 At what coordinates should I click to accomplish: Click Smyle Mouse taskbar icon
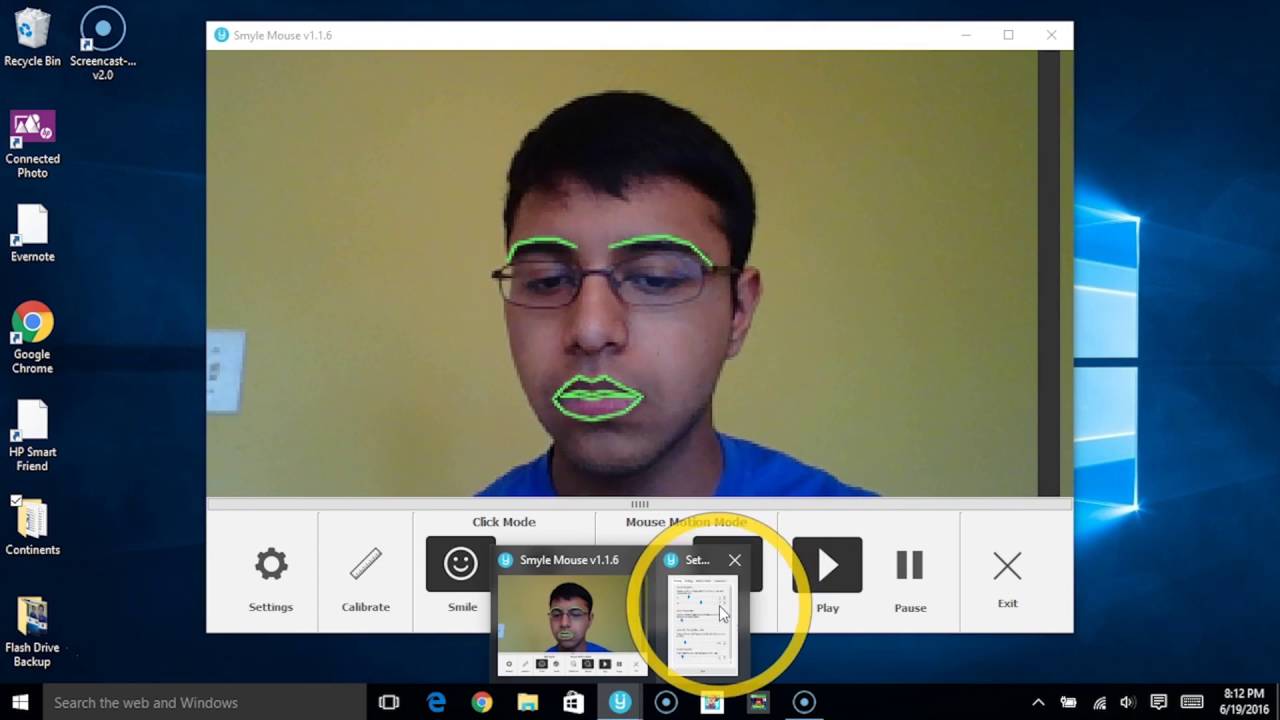pyautogui.click(x=620, y=703)
